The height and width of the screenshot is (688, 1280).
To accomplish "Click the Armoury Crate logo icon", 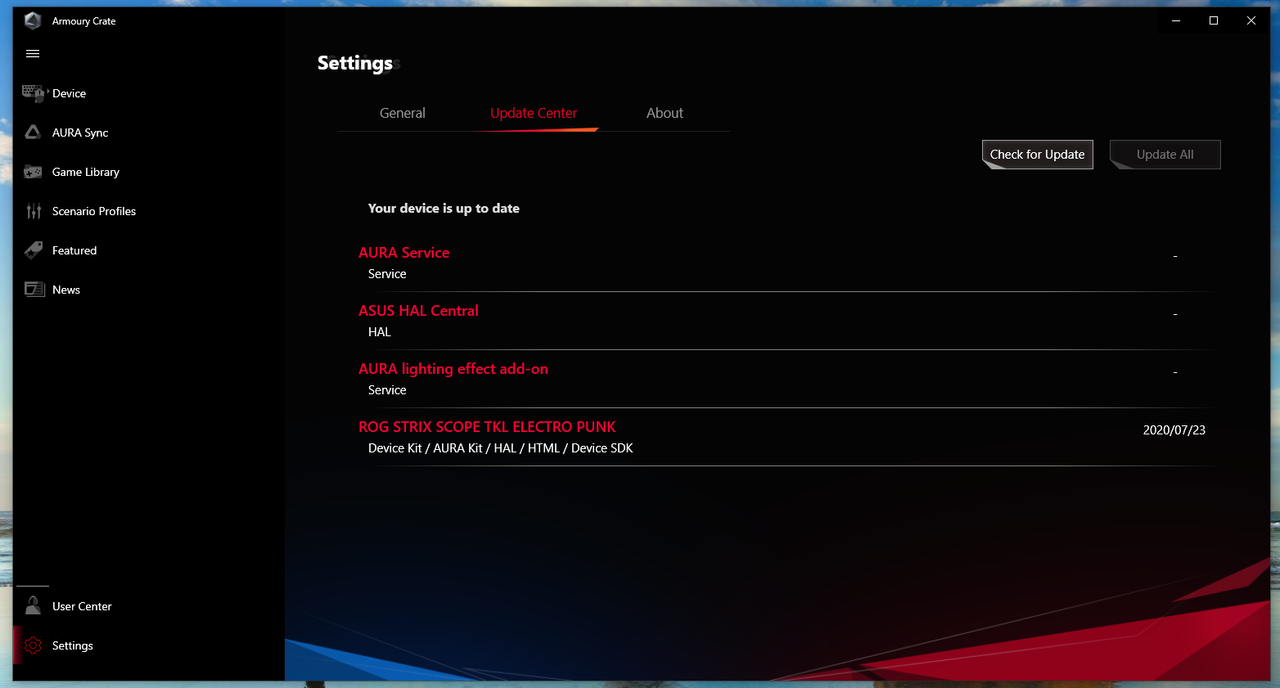I will pos(32,21).
